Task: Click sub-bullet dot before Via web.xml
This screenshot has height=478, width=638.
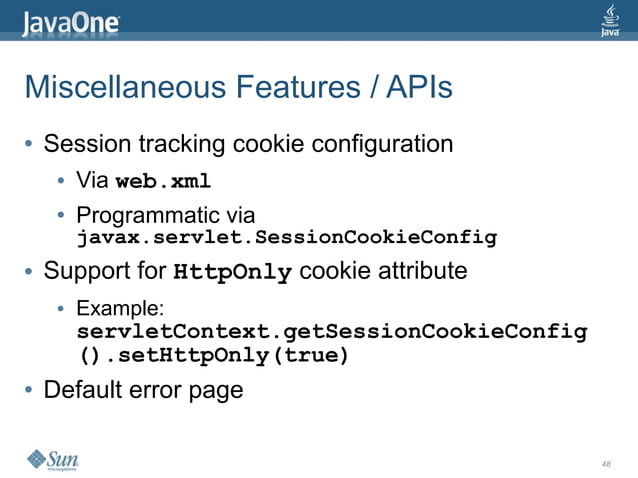Action: click(61, 180)
